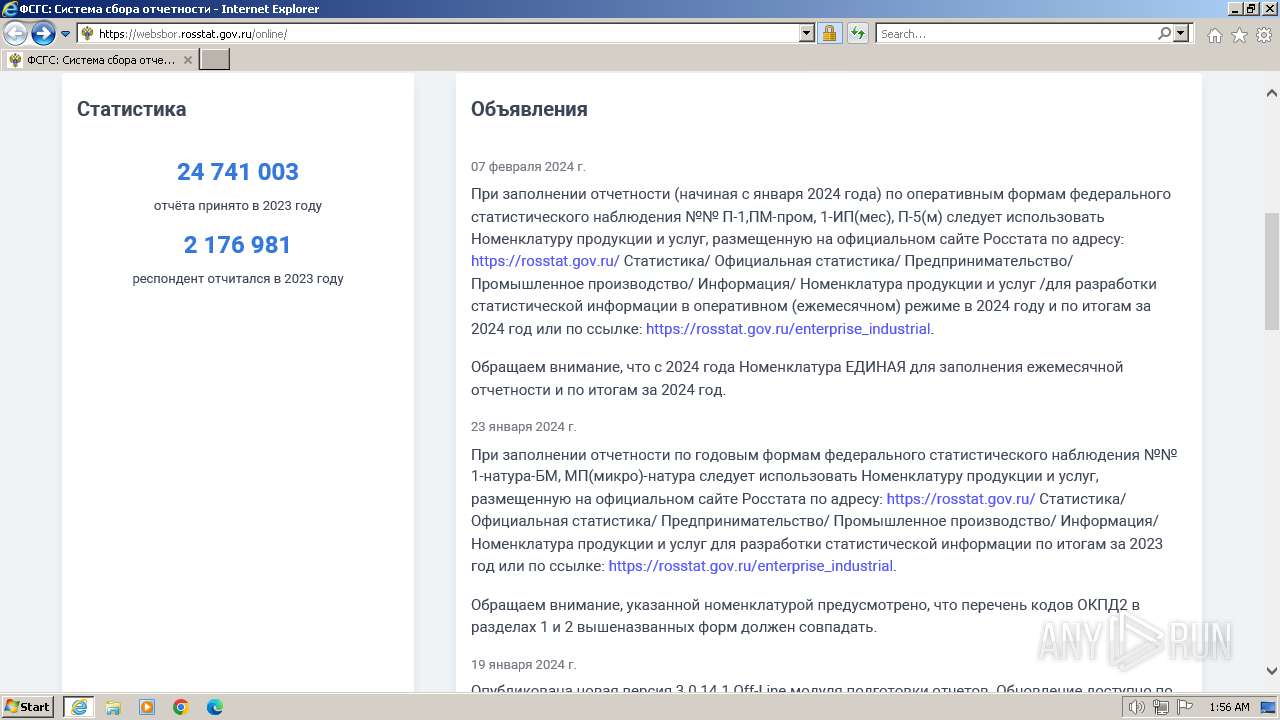Refresh the page with the refresh icon

[857, 34]
